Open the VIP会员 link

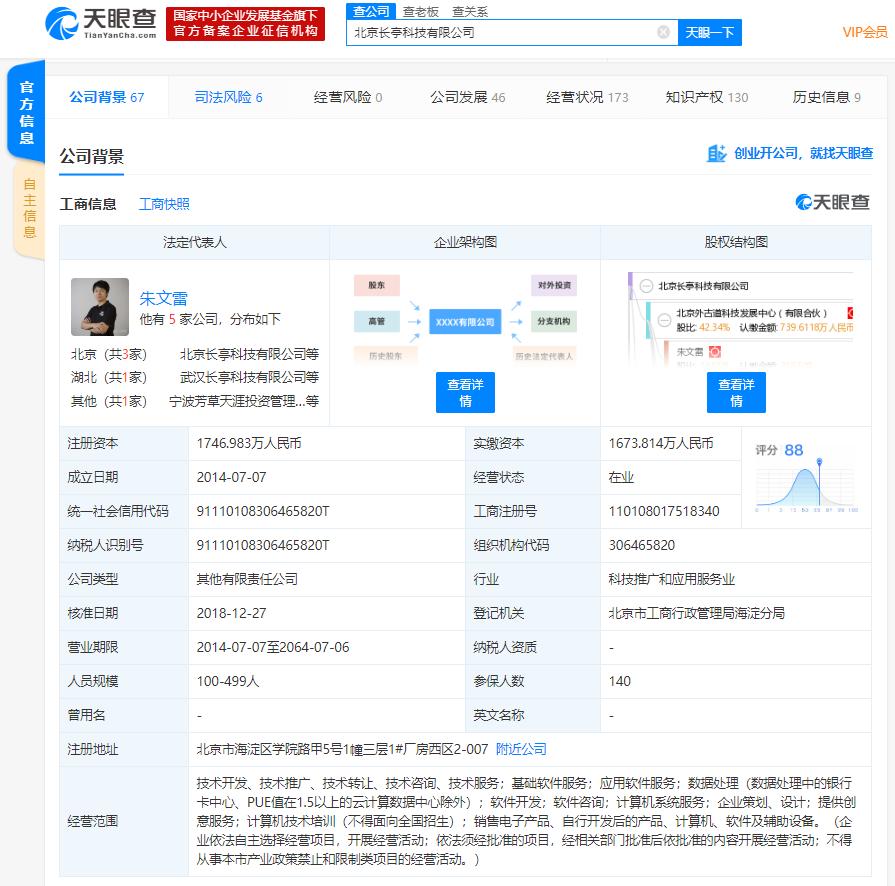865,32
